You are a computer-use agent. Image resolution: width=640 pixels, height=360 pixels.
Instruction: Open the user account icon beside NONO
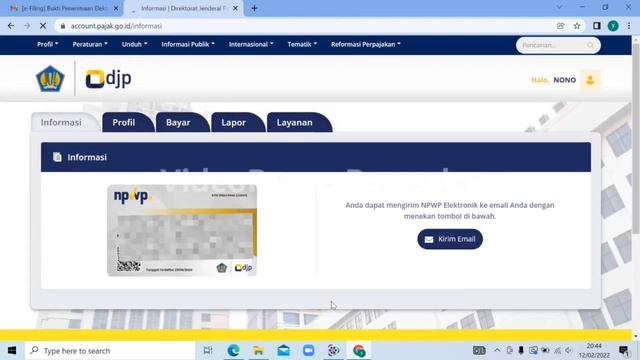[x=590, y=80]
